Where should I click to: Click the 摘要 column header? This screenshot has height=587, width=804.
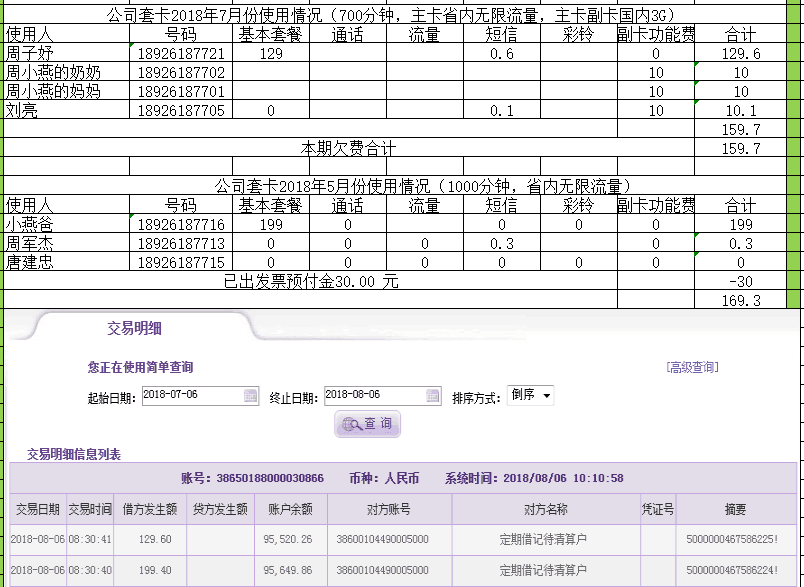click(x=735, y=509)
